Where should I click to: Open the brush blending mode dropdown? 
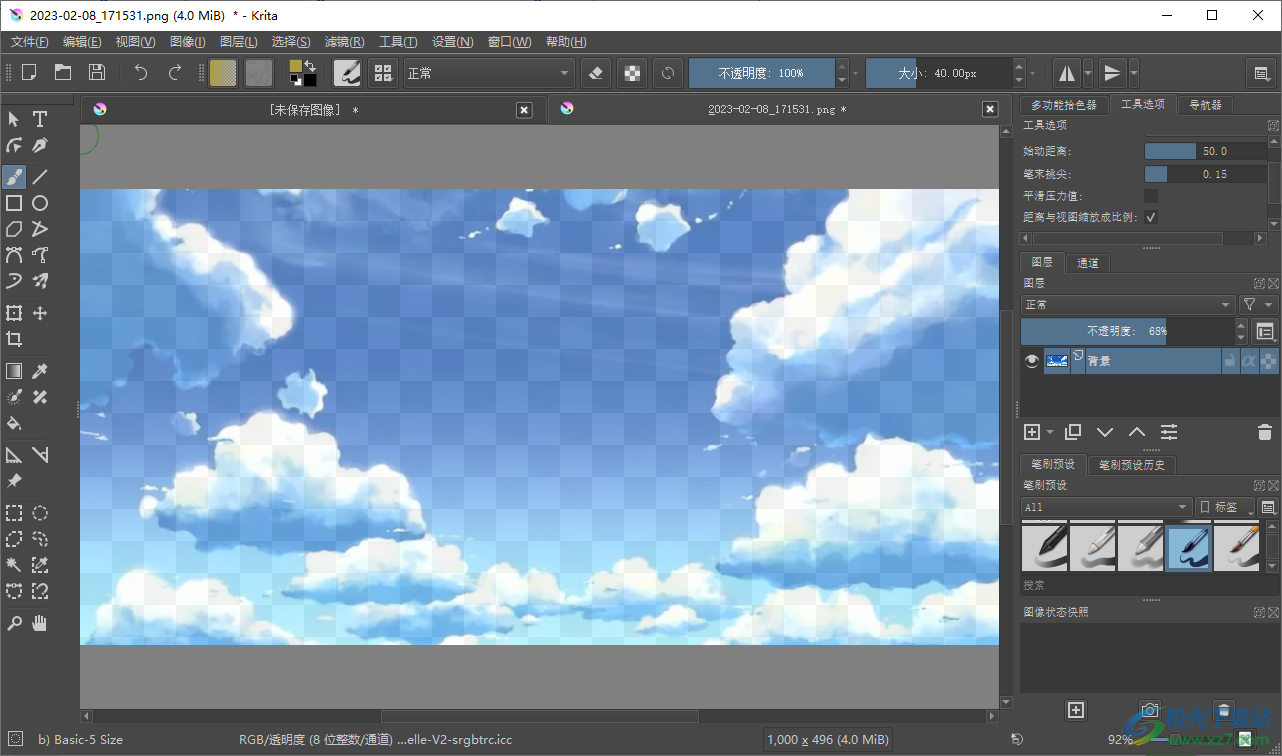[x=489, y=73]
